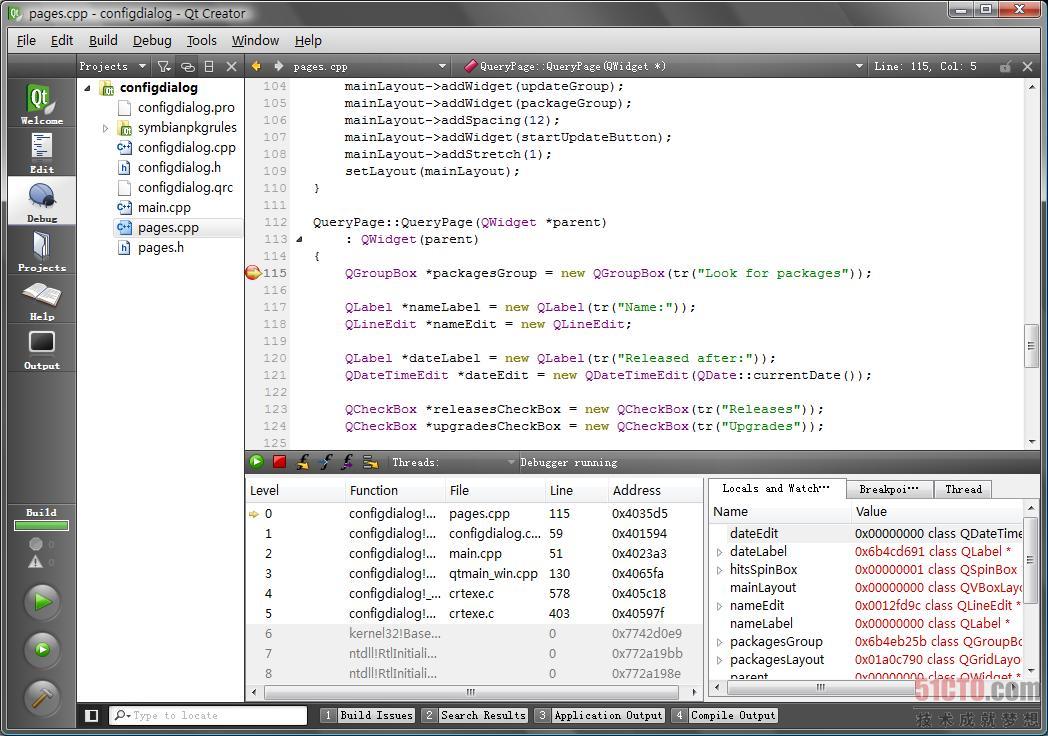The width and height of the screenshot is (1048, 736).
Task: Click the synchronize with editor link icon
Action: point(188,66)
